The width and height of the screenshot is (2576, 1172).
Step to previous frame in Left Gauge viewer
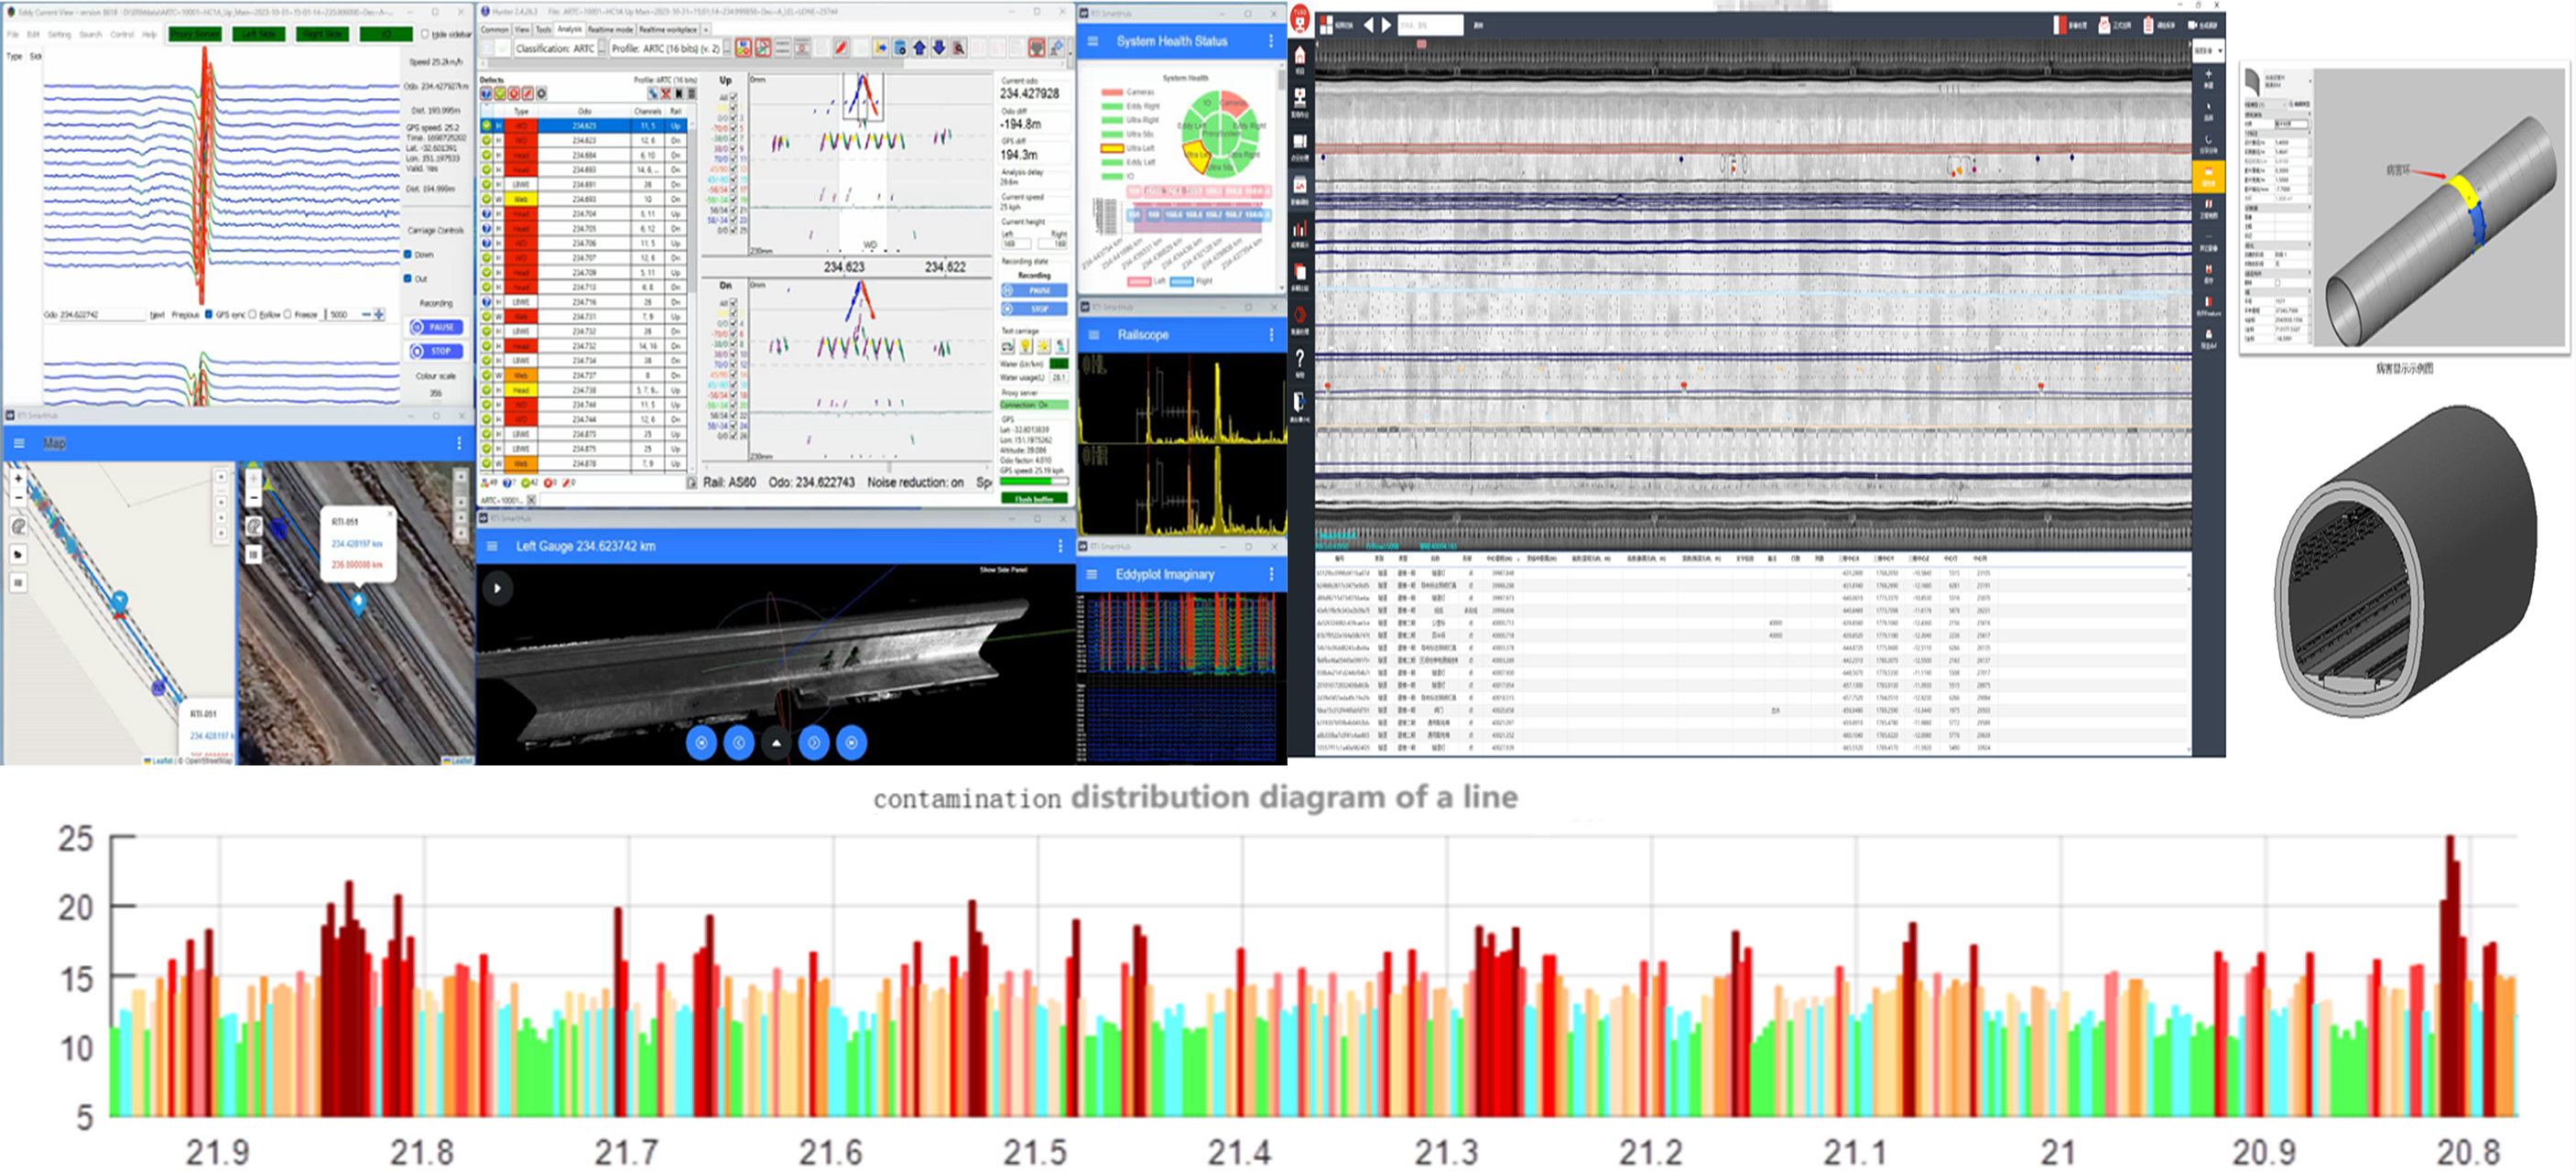739,742
